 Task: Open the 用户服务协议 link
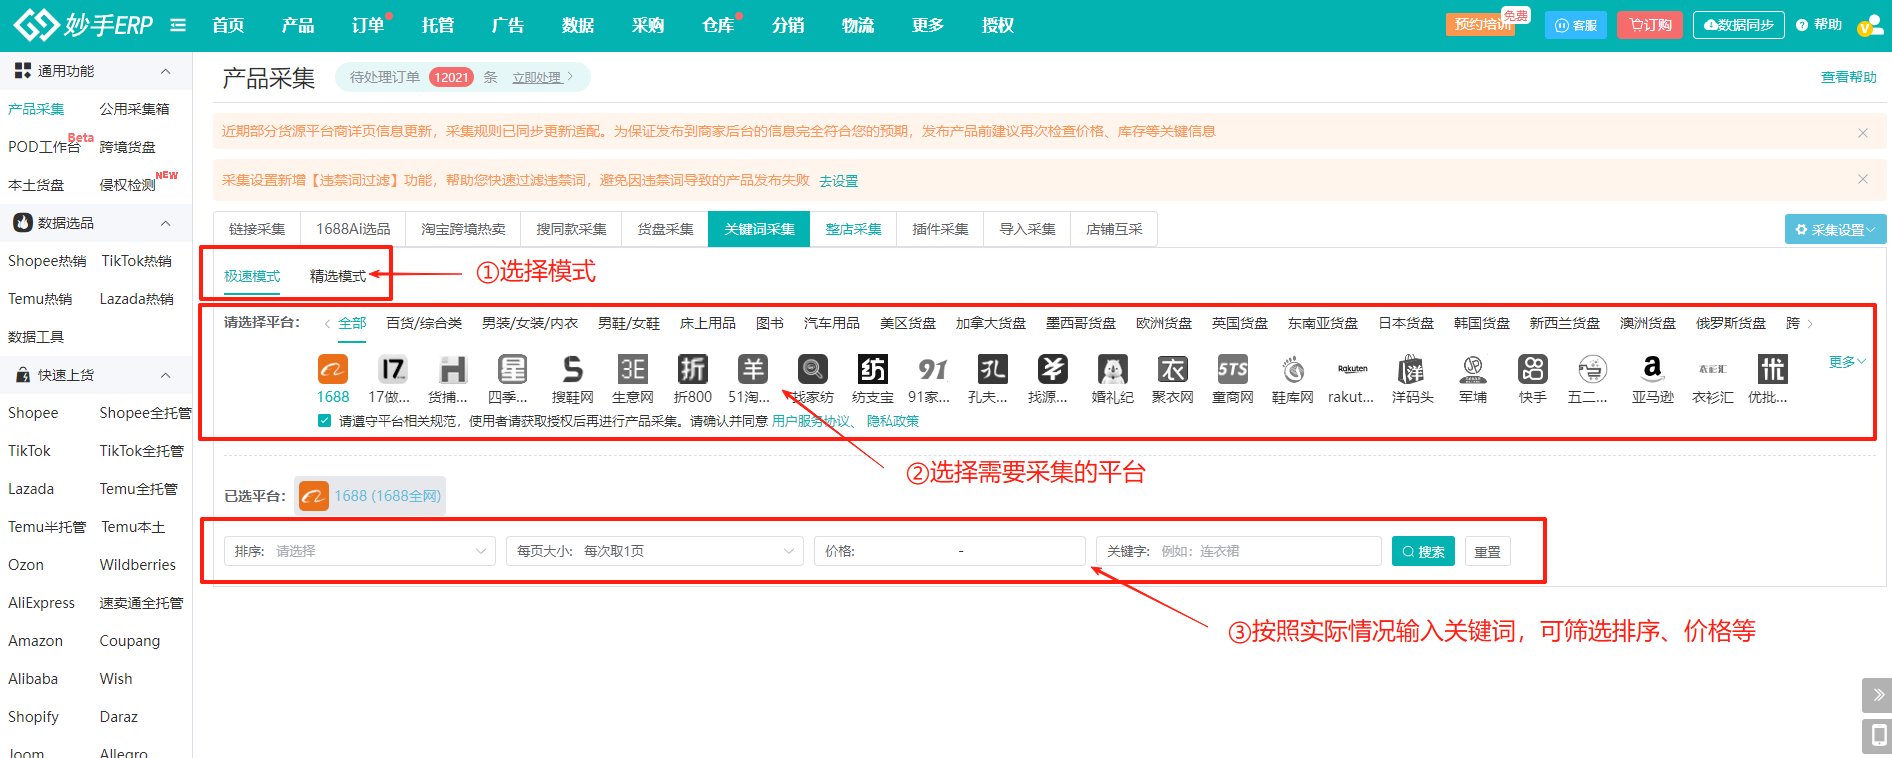pos(810,421)
